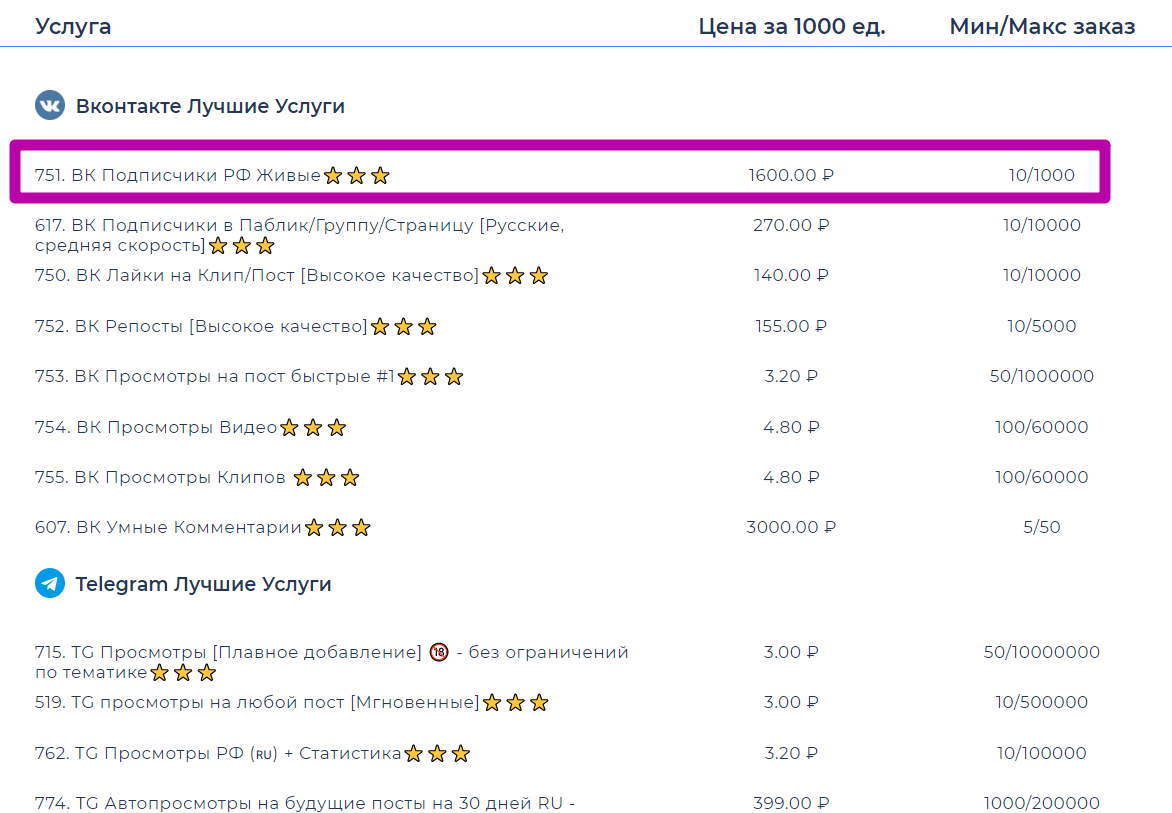Open service 753 ВК Просмотры на пост быстрые
The width and height of the screenshot is (1172, 813).
point(215,377)
